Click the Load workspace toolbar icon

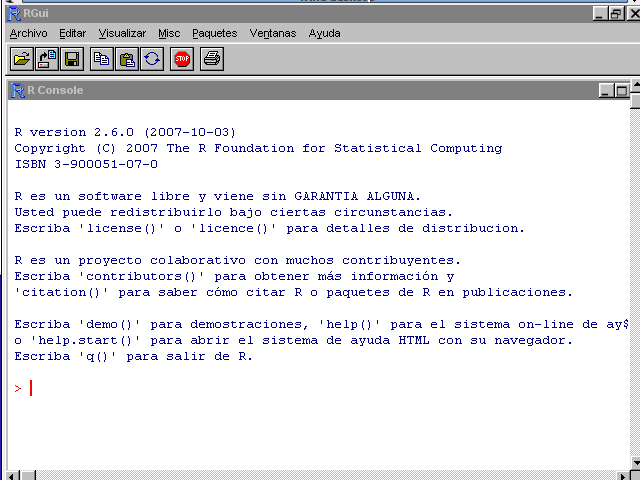click(x=46, y=59)
